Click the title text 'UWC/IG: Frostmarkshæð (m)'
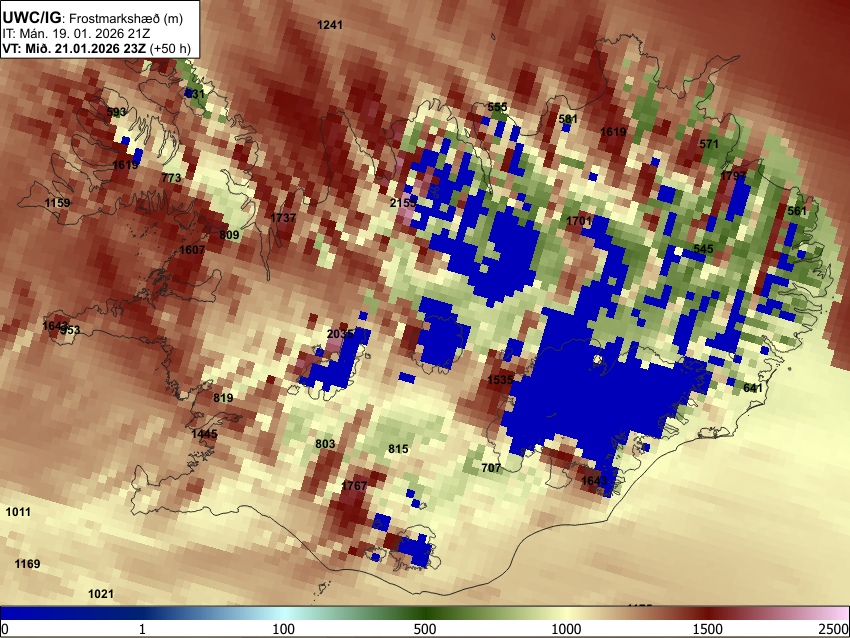 point(93,18)
